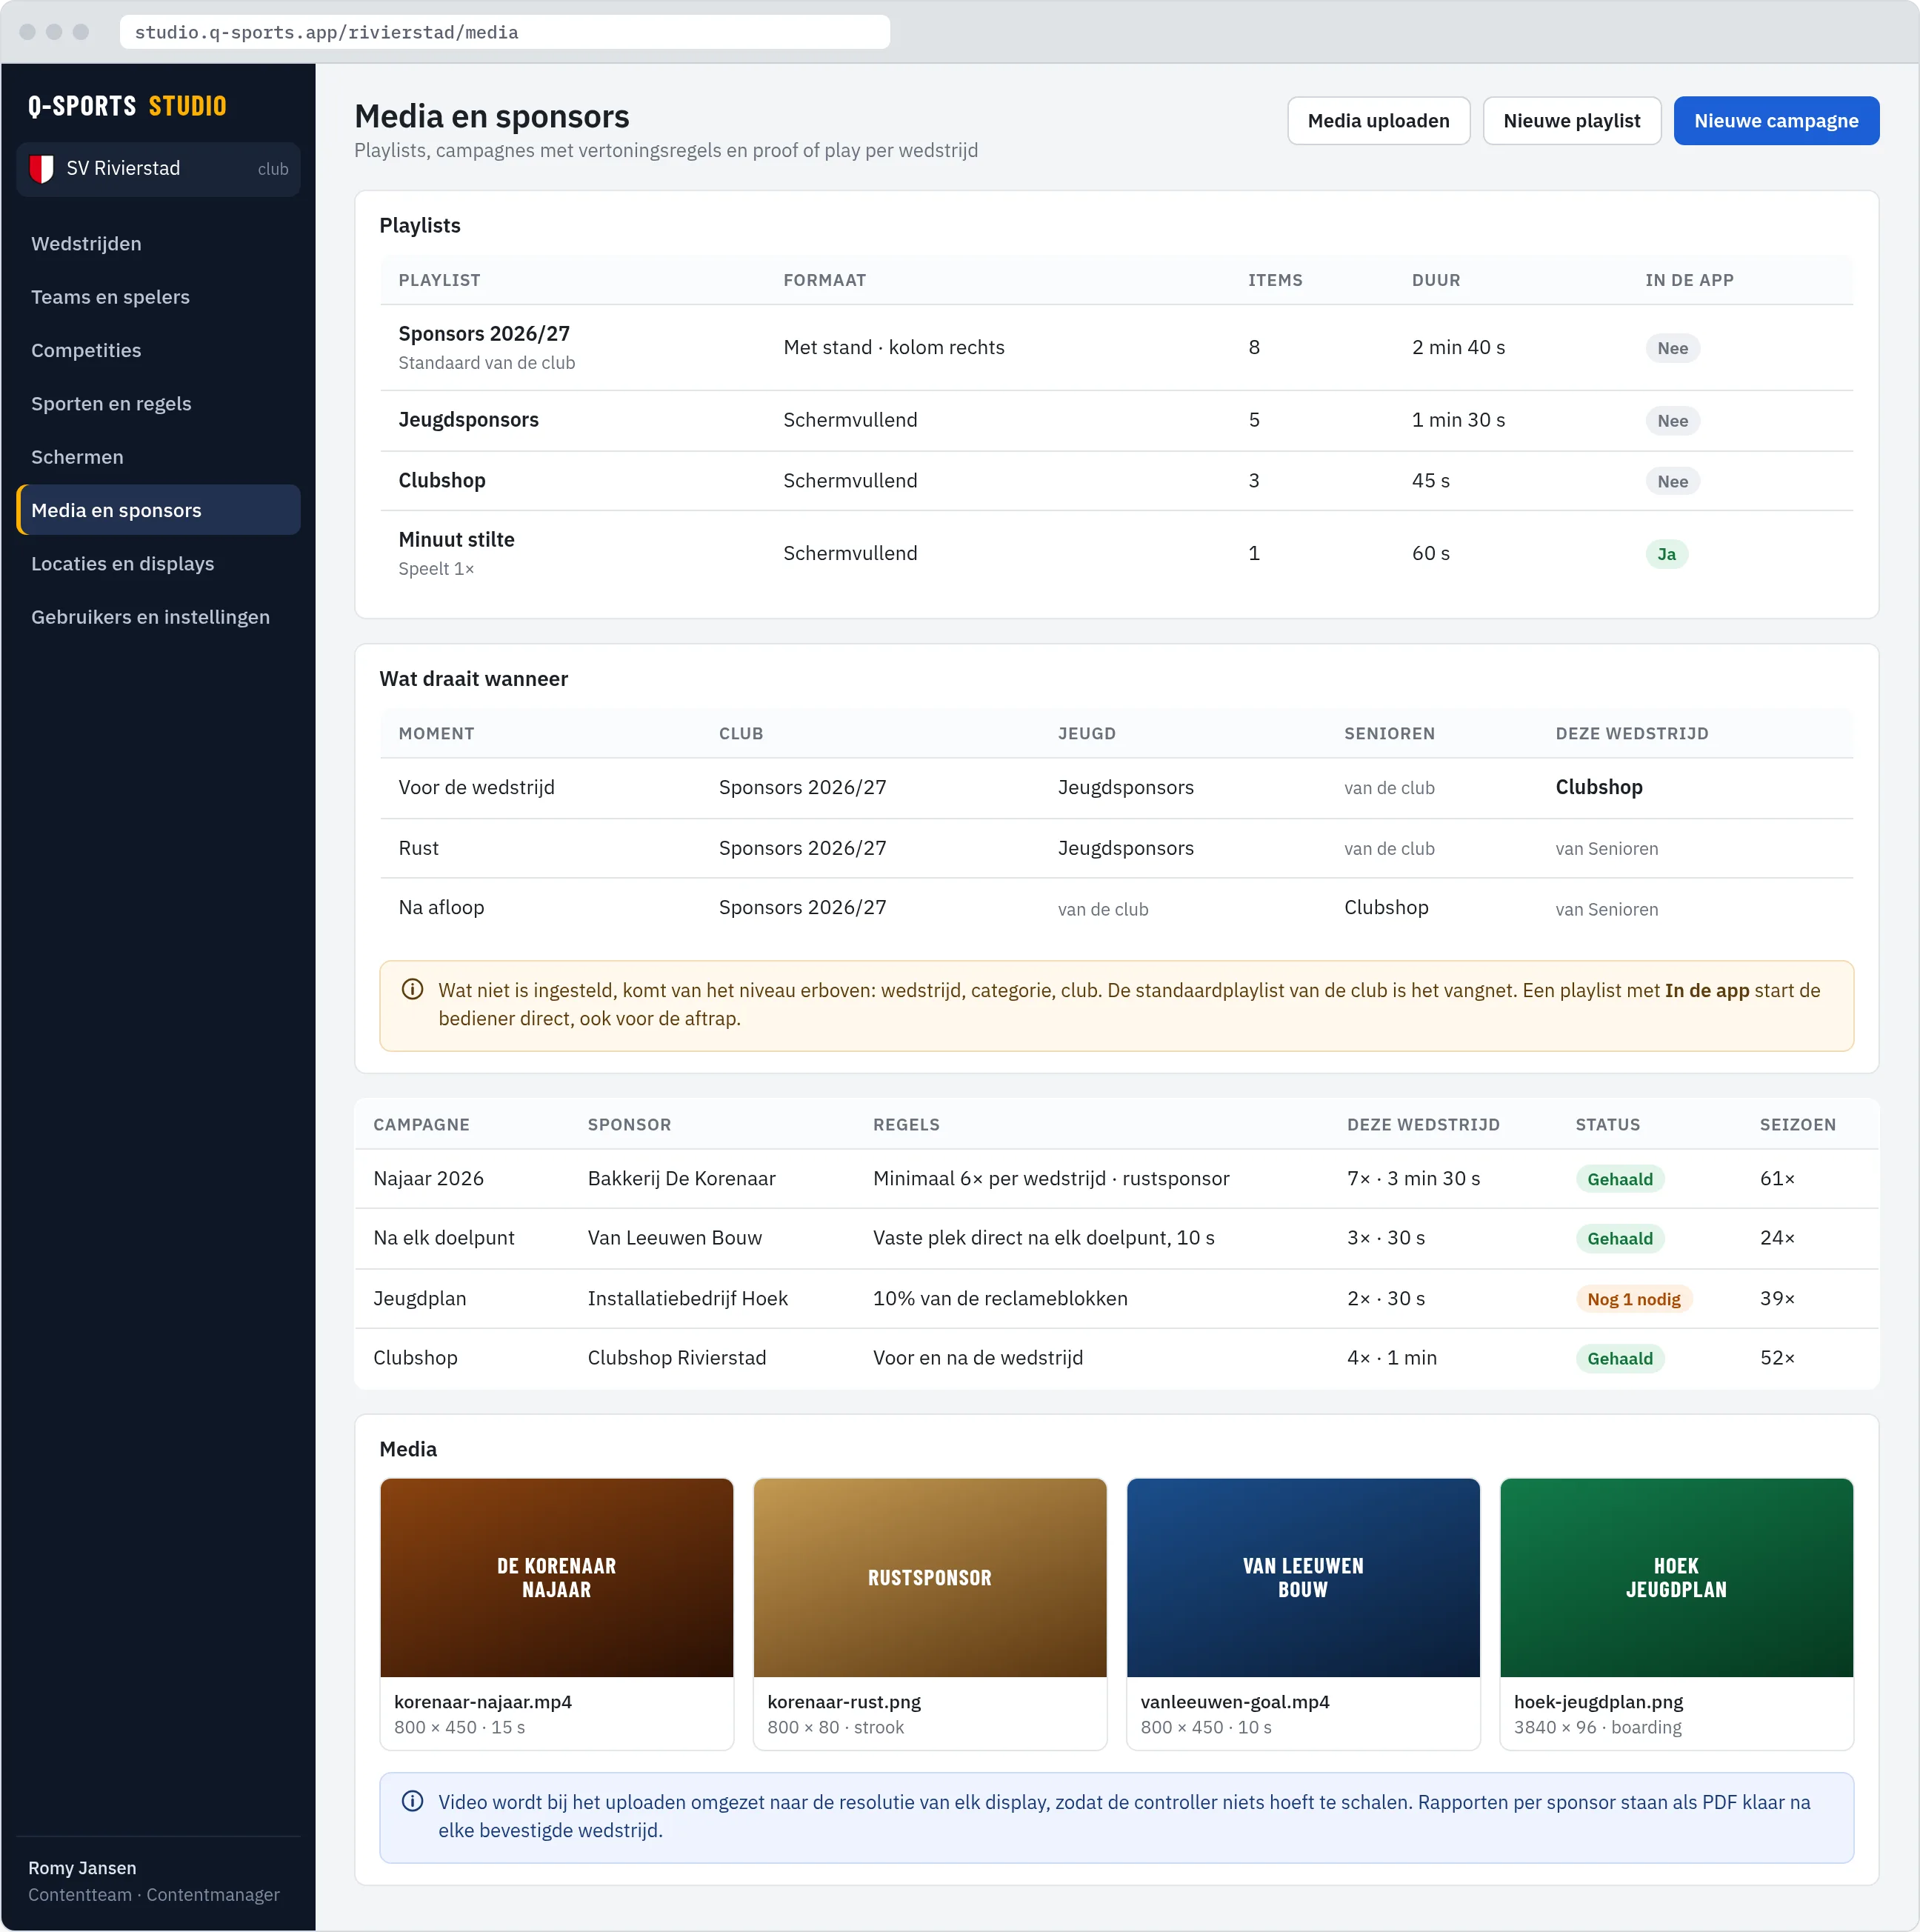Click the Ja badge for Minuut stilte
Image resolution: width=1920 pixels, height=1932 pixels.
point(1666,554)
